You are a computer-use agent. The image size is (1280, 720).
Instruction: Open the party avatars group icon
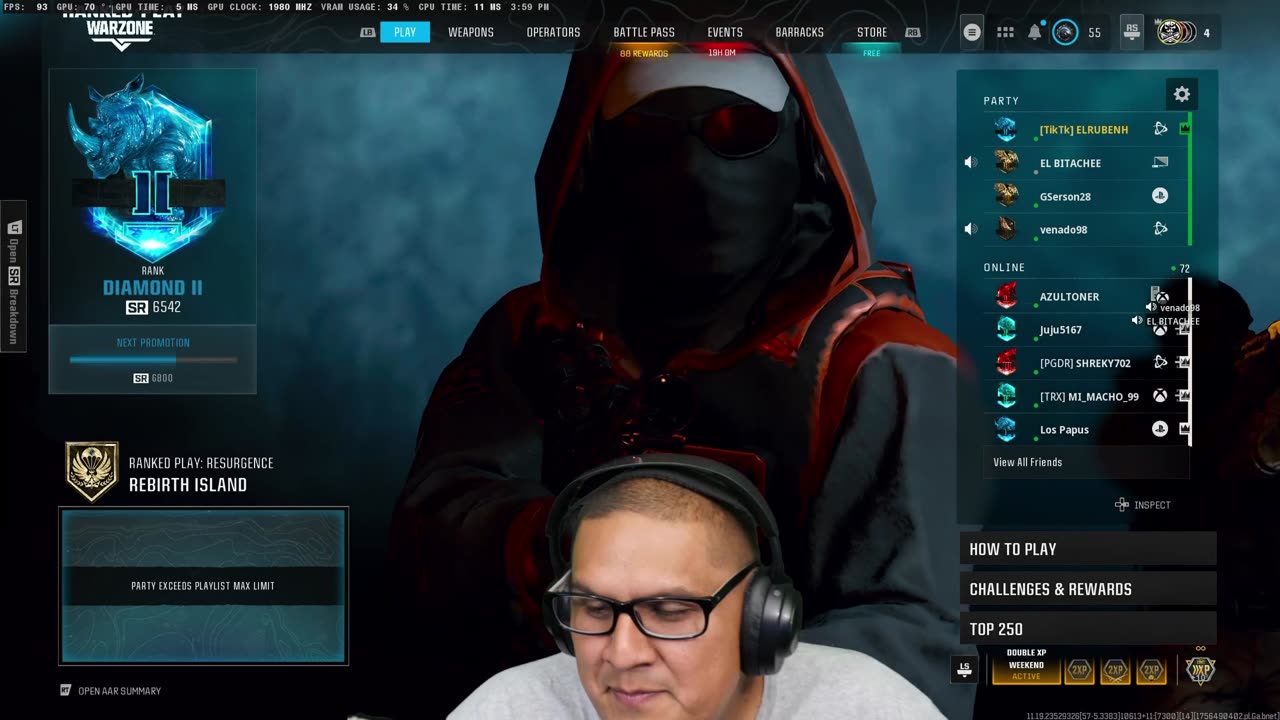click(x=1176, y=32)
